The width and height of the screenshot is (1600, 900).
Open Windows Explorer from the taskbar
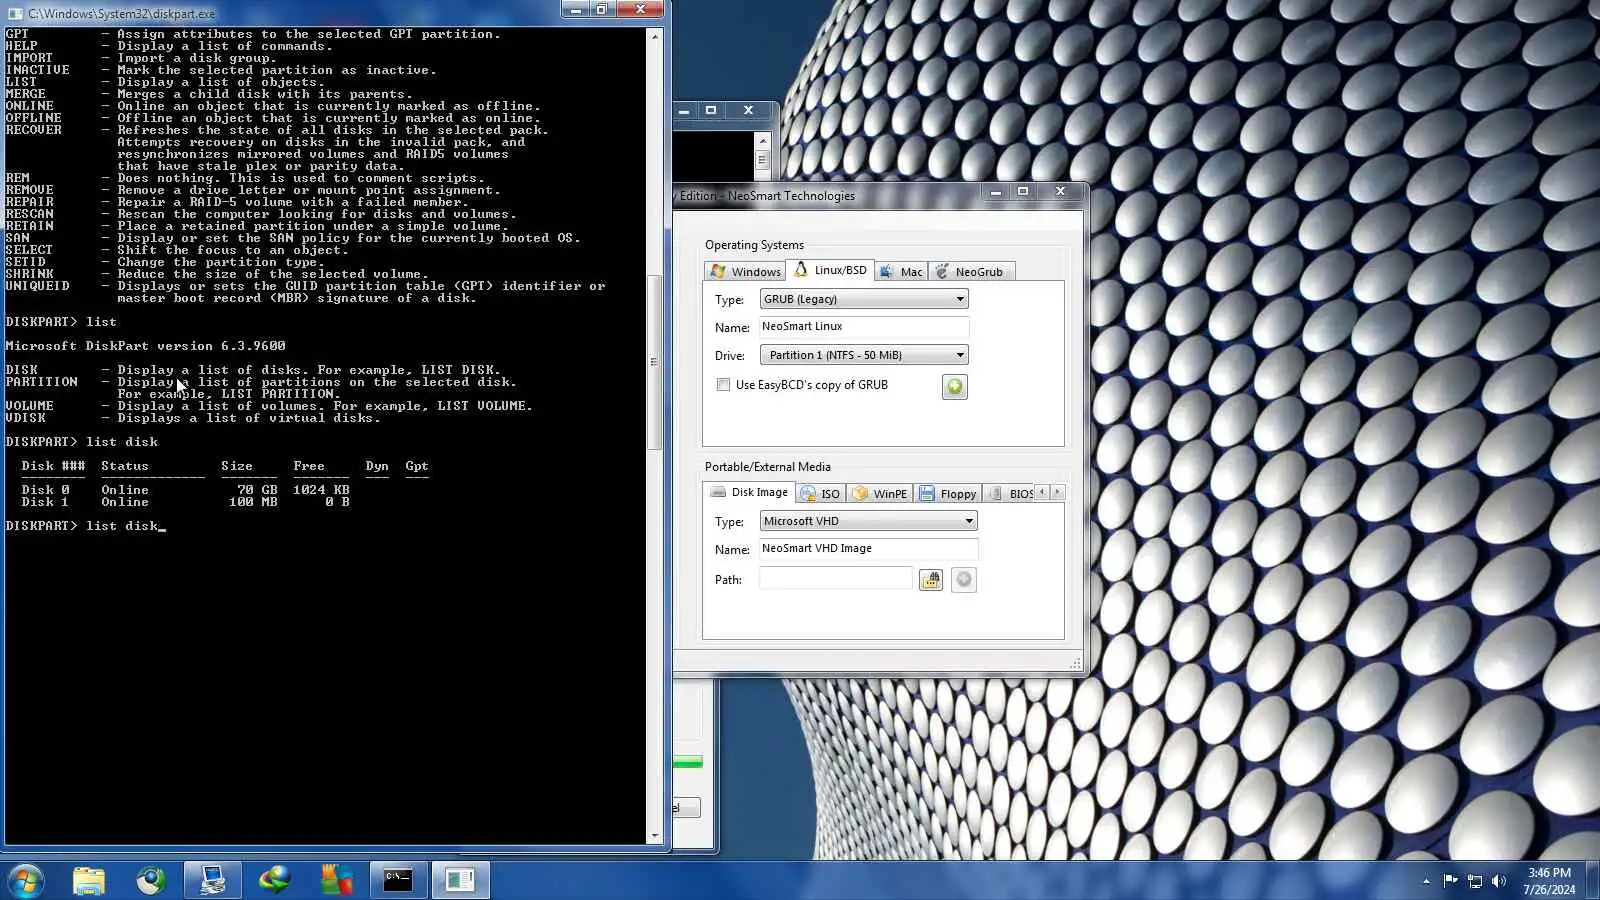(x=89, y=880)
